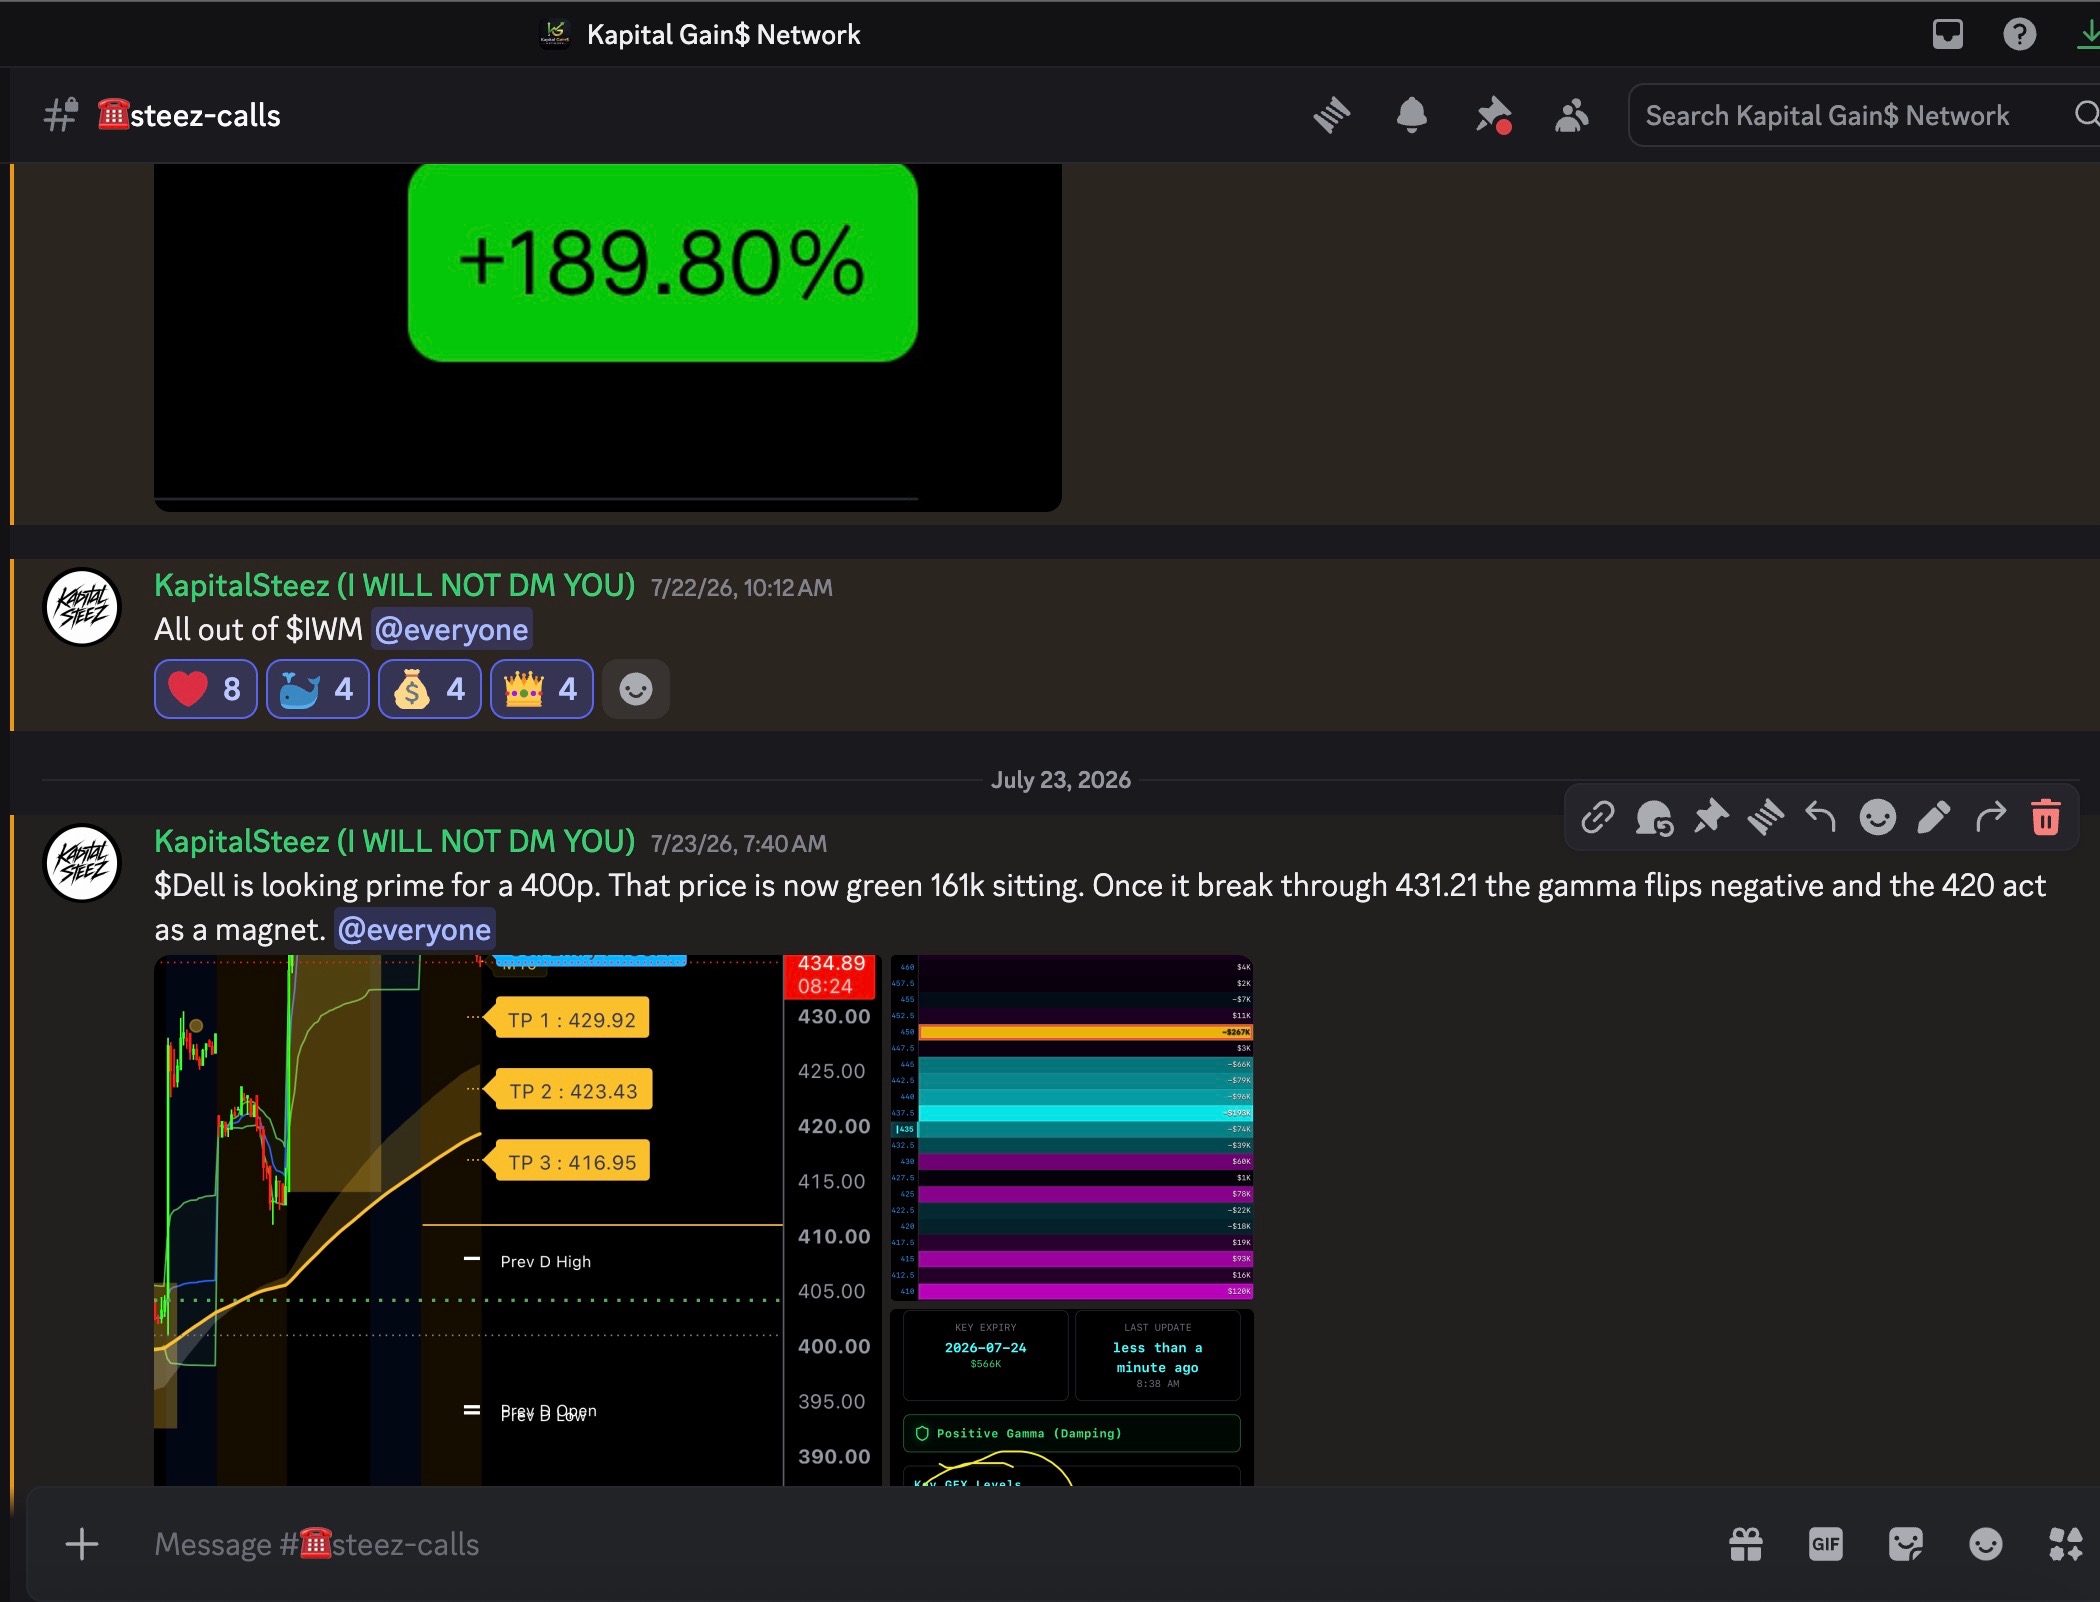Show pinned messages in channel header
Viewport: 2100px width, 1602px height.
1493,115
